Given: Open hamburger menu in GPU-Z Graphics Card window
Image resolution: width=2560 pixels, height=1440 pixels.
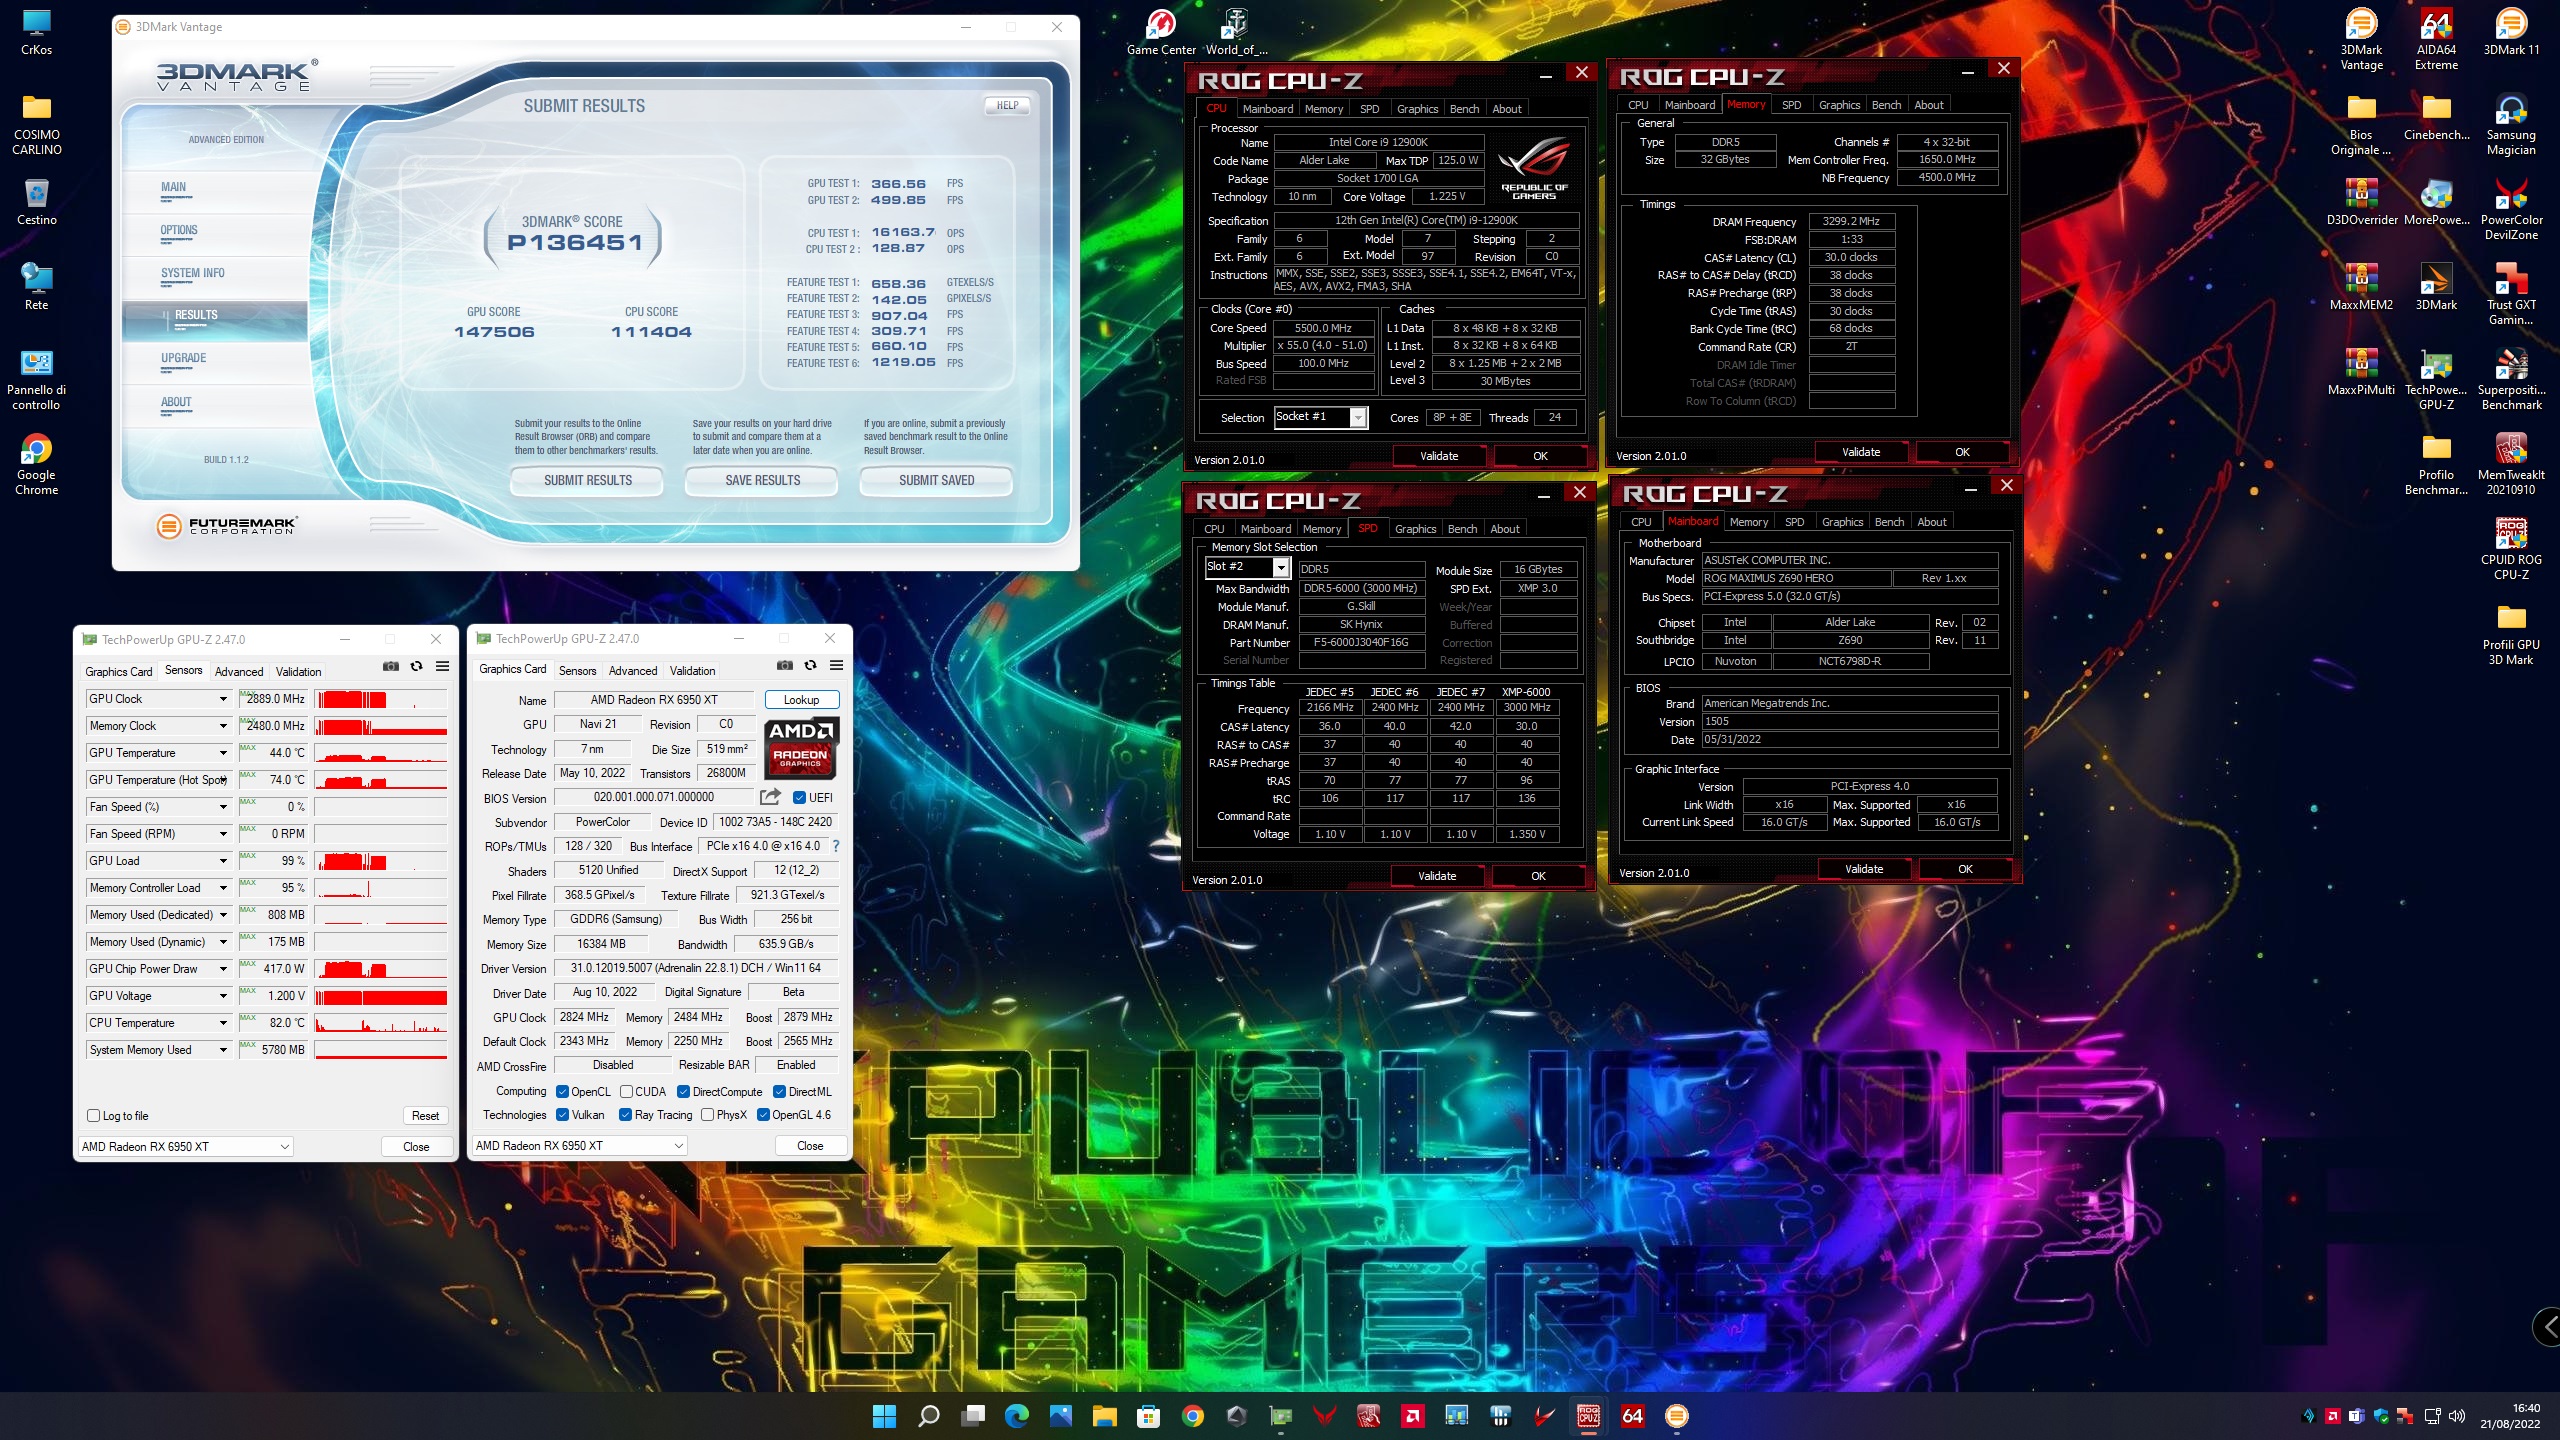Looking at the screenshot, I should 836,665.
